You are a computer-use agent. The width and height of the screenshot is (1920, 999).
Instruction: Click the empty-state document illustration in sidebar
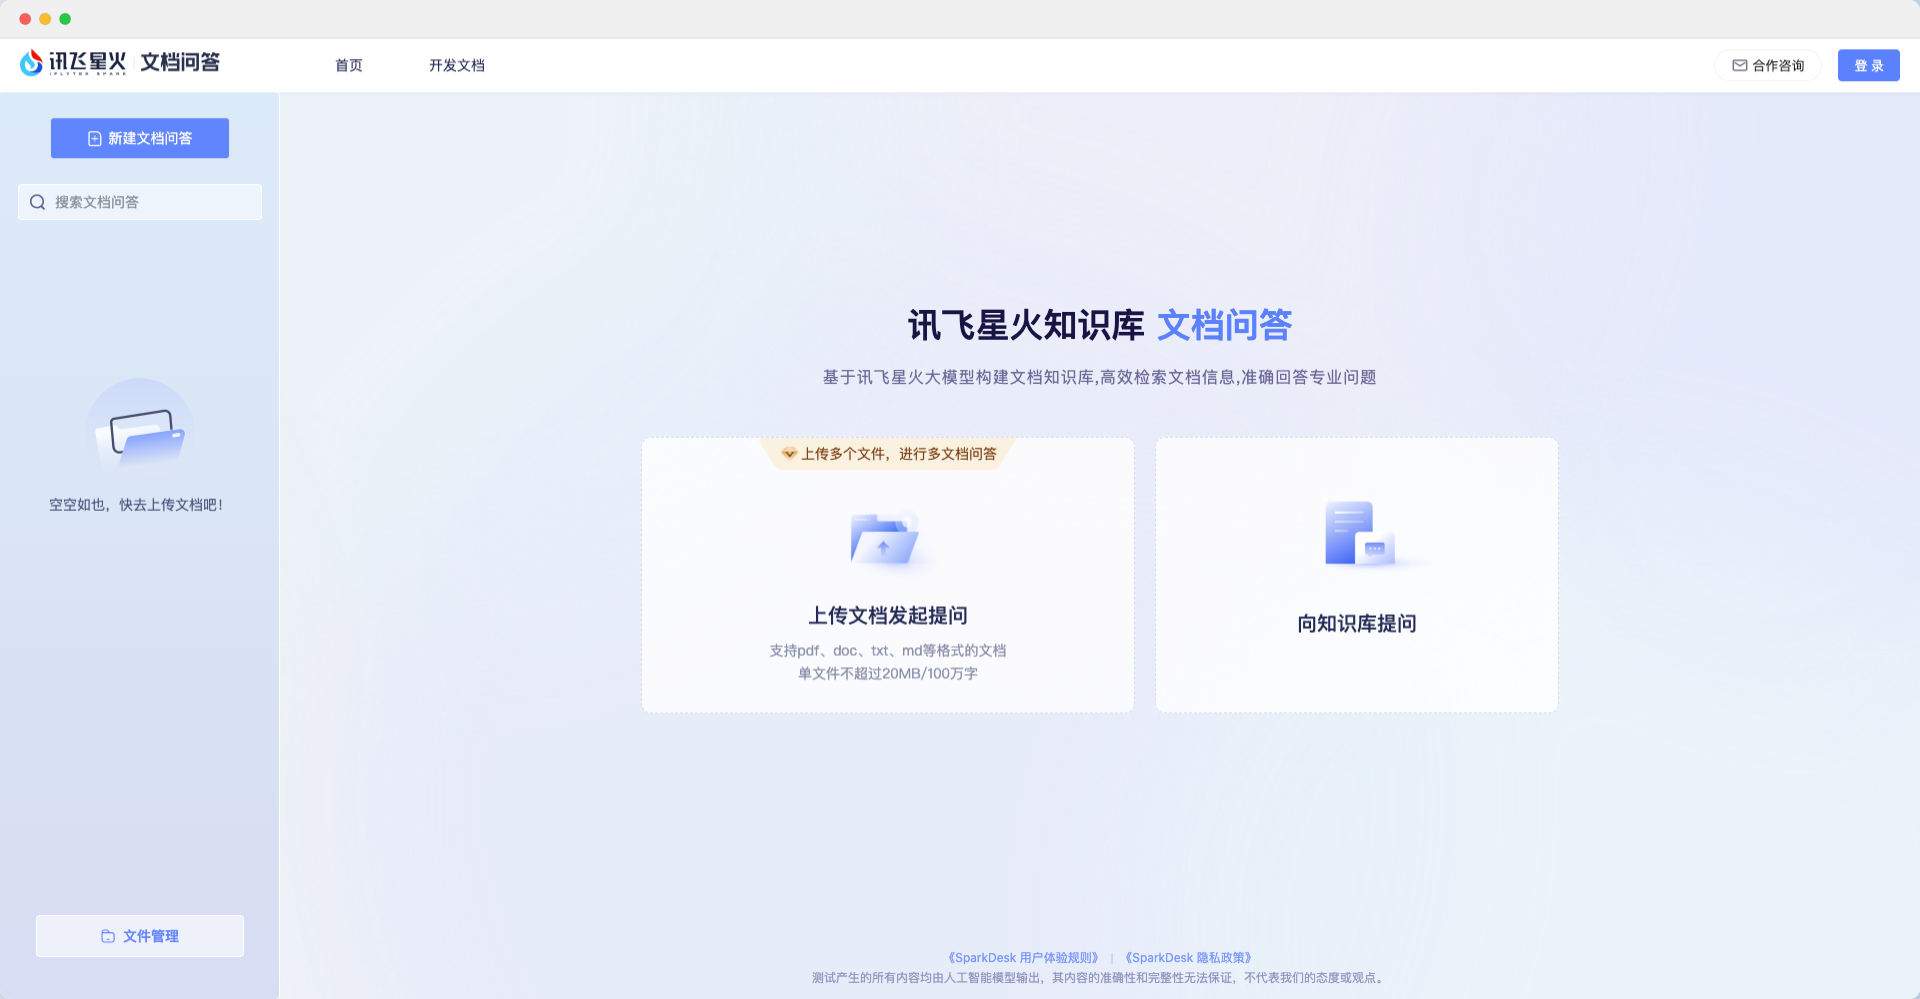pyautogui.click(x=140, y=435)
